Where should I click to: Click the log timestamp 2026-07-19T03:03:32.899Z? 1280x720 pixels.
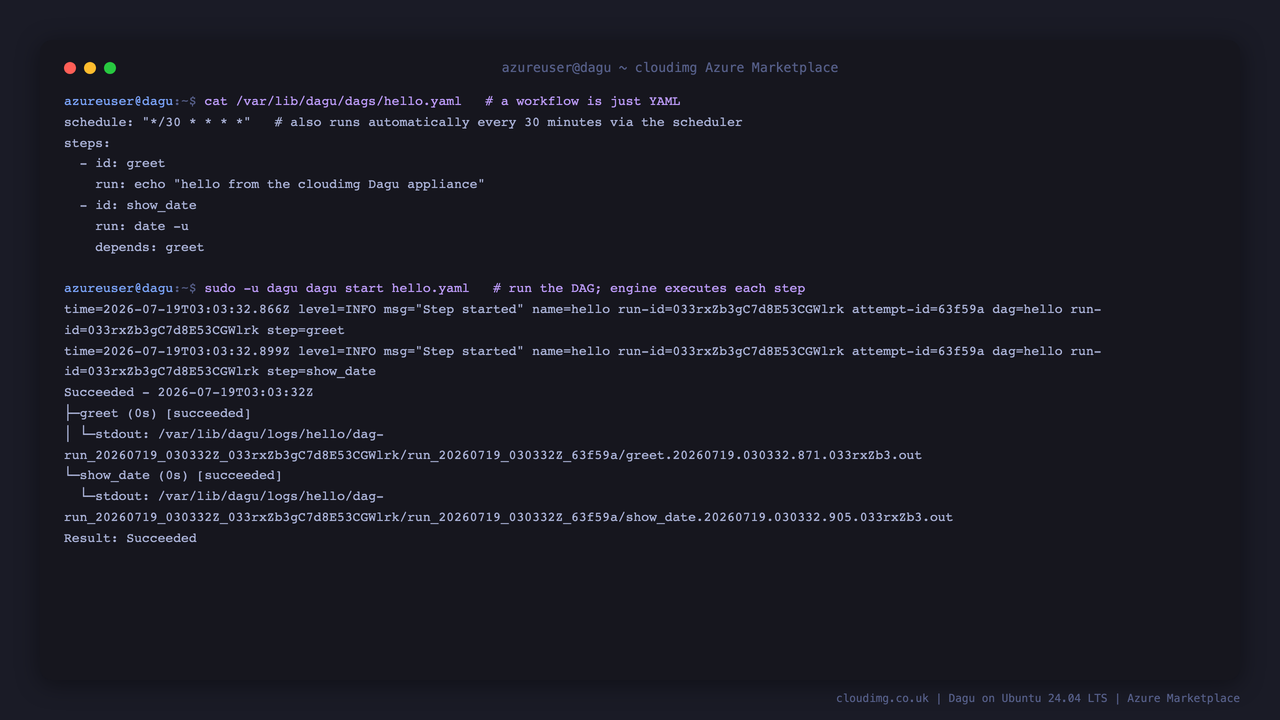pos(196,351)
